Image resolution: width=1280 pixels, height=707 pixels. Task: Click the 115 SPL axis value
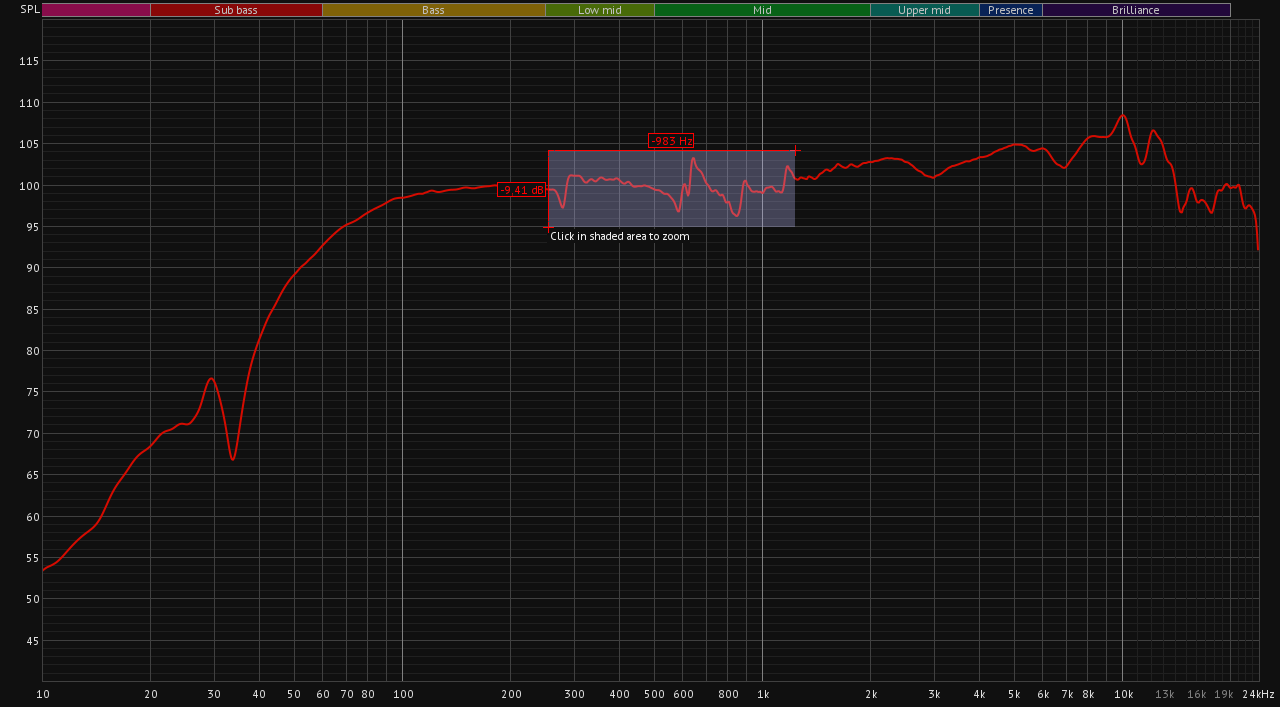[x=29, y=61]
